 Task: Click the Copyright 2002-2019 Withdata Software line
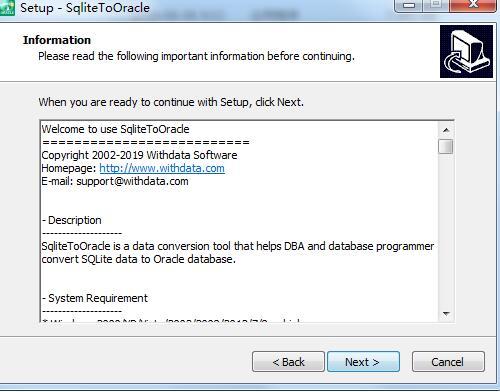[x=139, y=155]
